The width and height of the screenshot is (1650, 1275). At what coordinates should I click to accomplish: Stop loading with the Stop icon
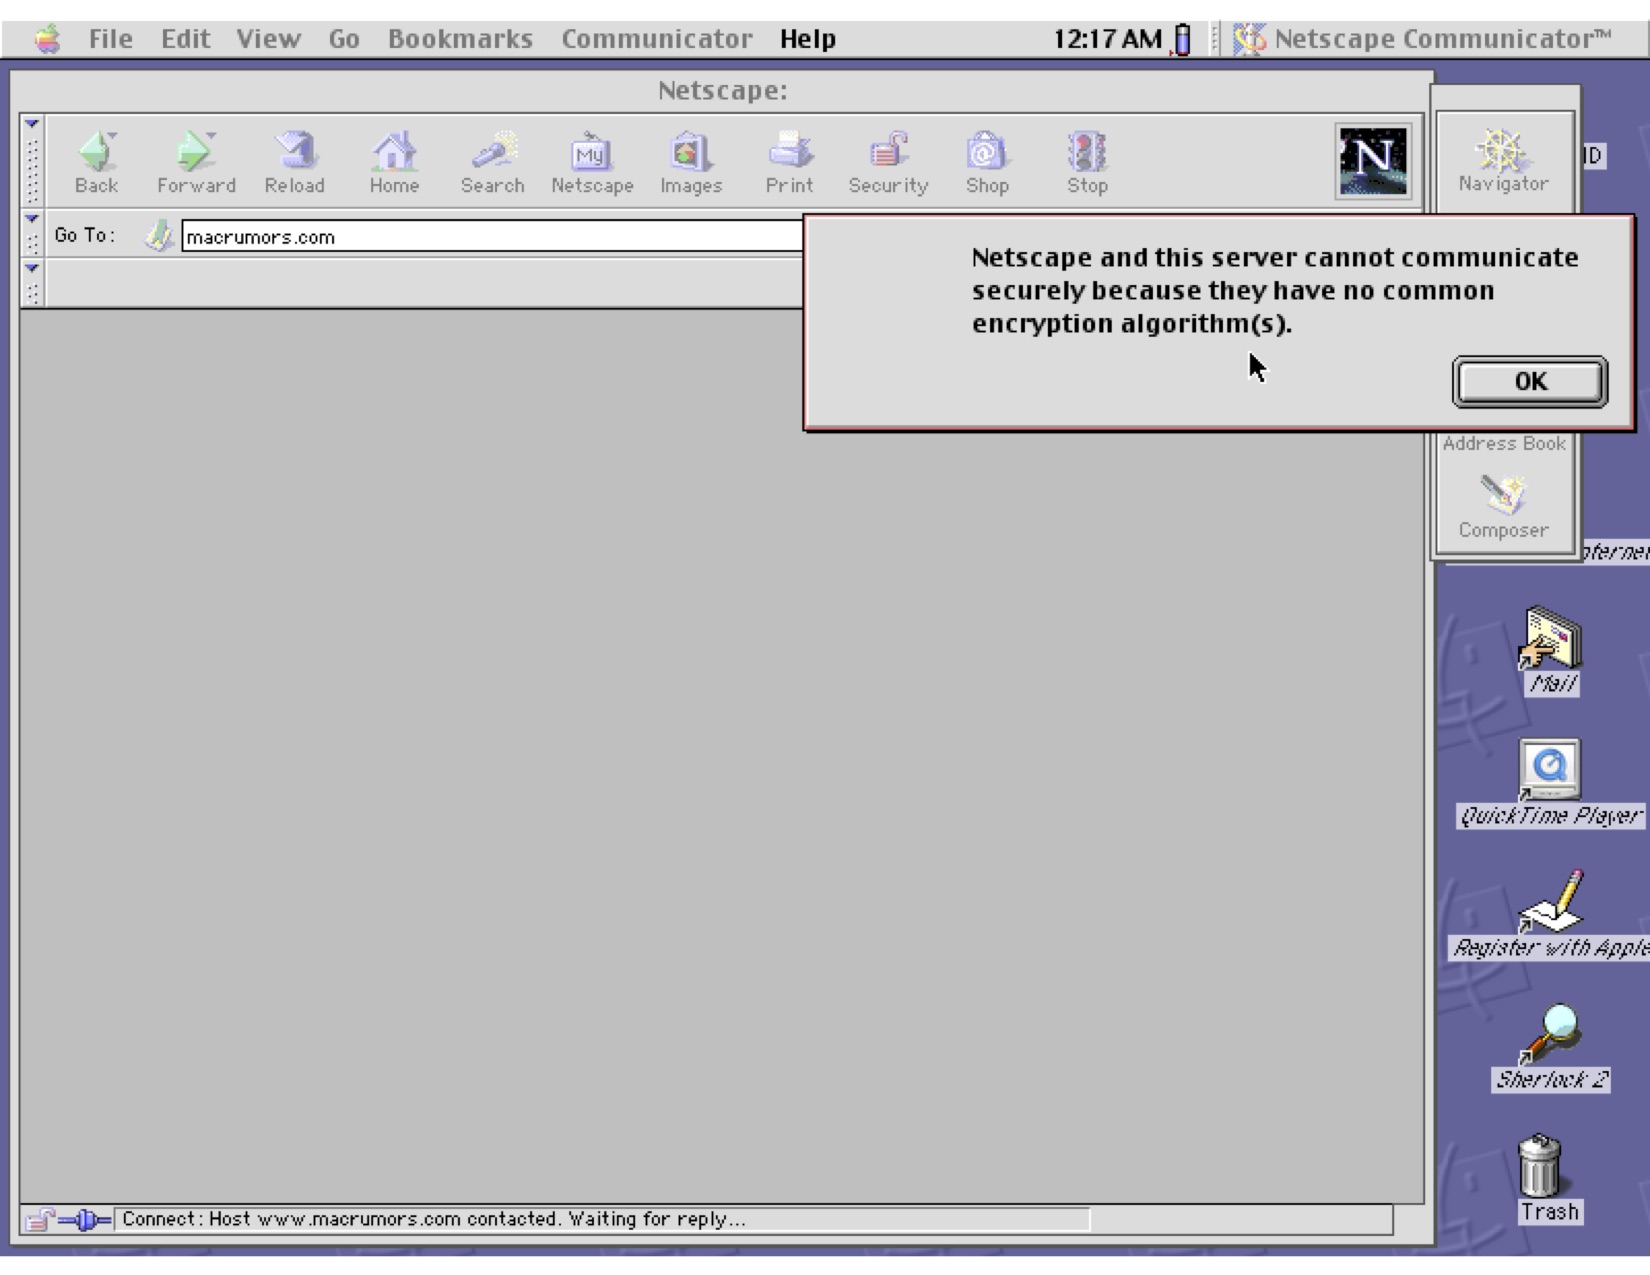click(1087, 162)
